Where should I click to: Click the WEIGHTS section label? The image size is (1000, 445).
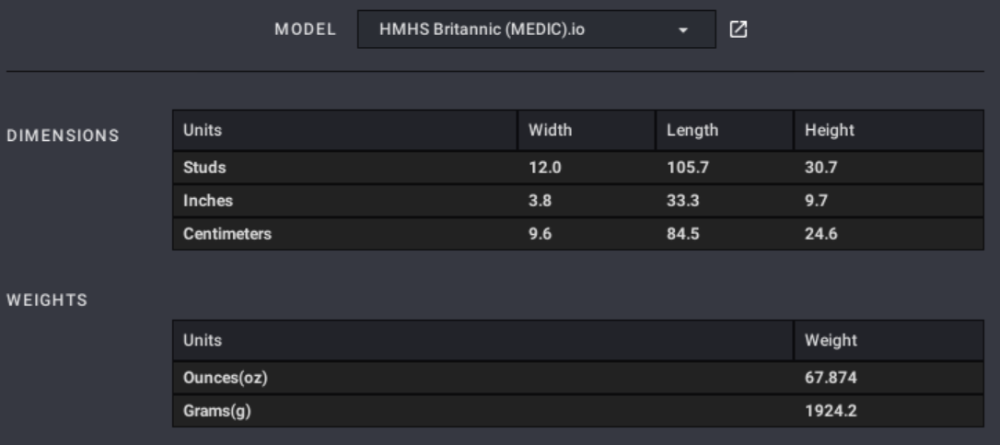coord(47,300)
